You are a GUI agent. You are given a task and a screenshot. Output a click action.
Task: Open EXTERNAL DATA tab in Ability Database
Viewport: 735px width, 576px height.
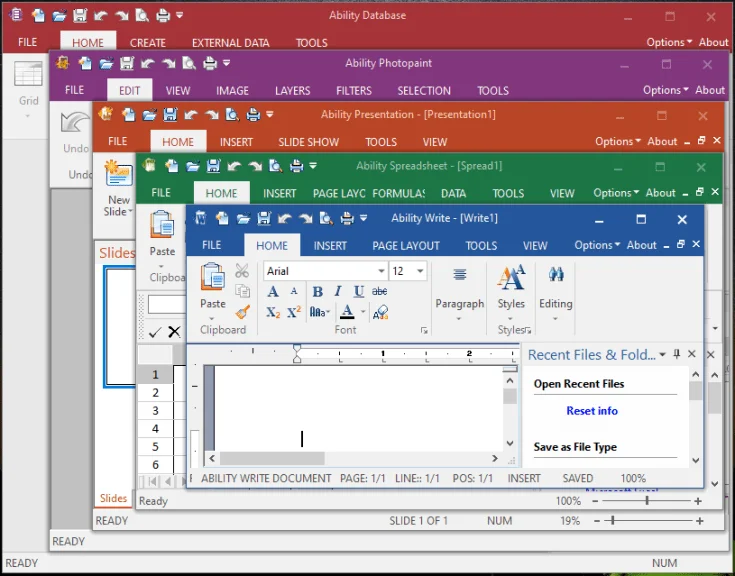231,43
